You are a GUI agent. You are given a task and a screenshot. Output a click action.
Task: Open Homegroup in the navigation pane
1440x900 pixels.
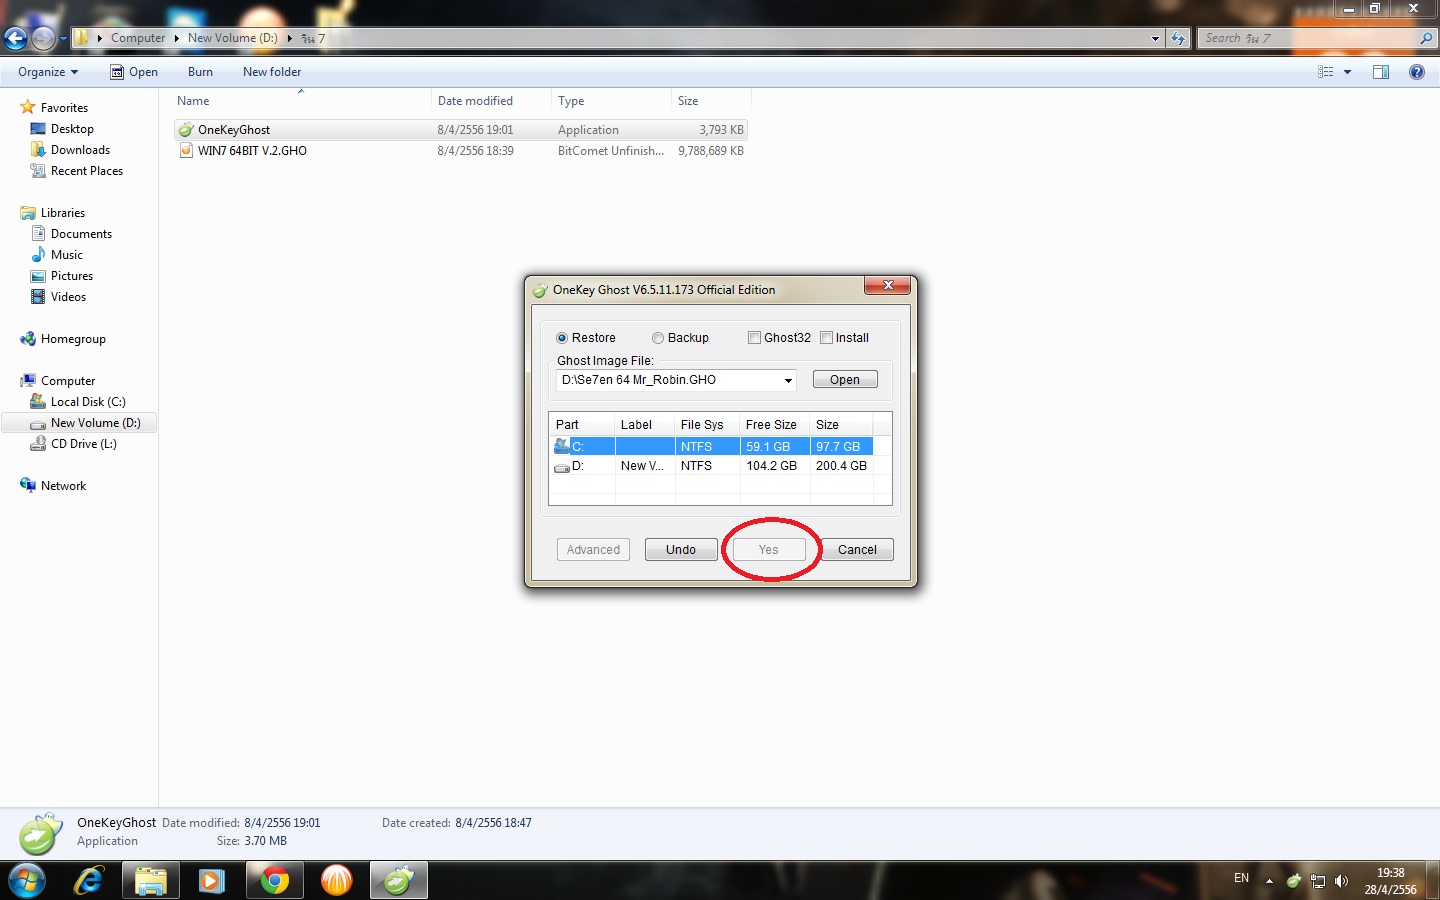point(73,339)
